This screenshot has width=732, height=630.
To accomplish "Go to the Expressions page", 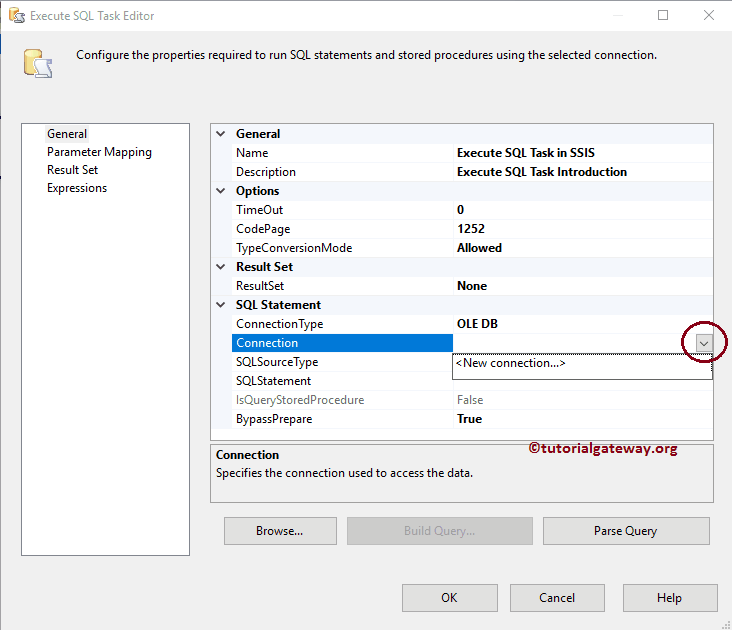I will coord(77,188).
